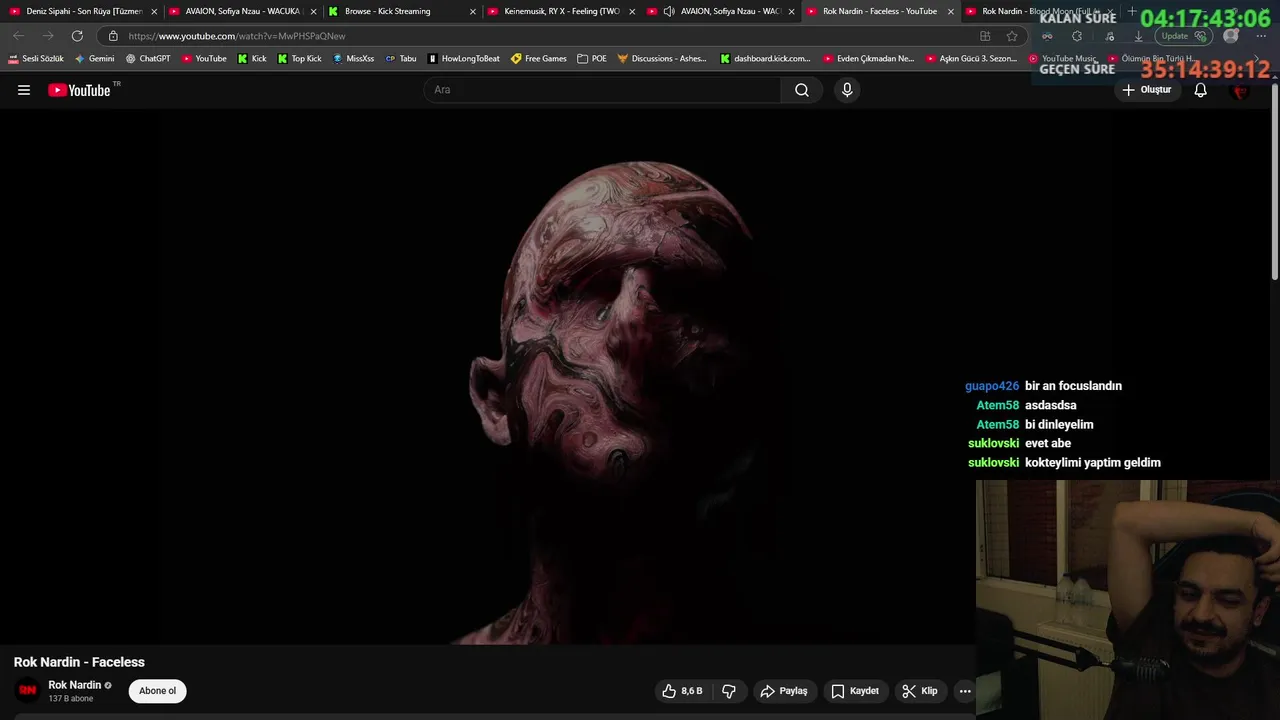Open the dashboard.kick.com bookmark
The image size is (1280, 720).
click(x=765, y=59)
